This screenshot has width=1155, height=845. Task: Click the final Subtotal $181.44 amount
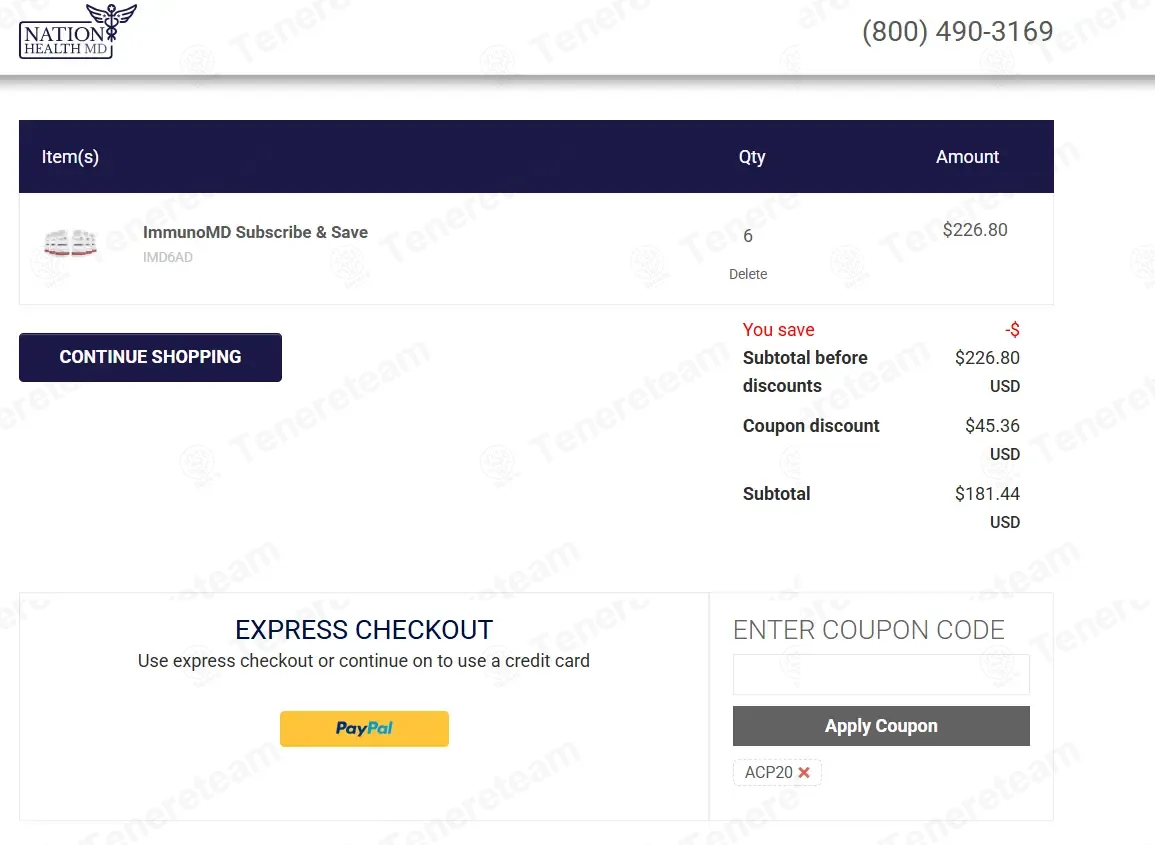pyautogui.click(x=987, y=494)
